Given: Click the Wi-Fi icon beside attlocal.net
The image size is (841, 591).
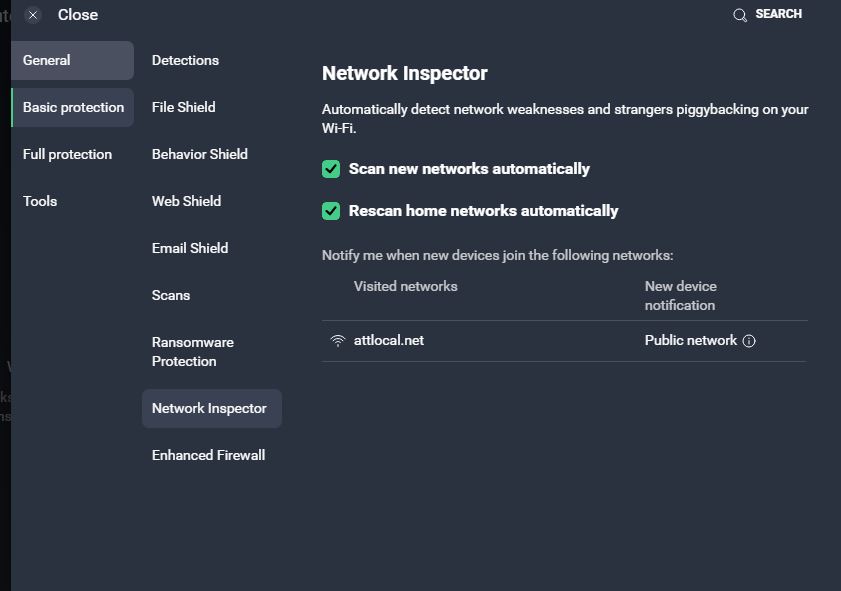Looking at the screenshot, I should pos(336,340).
